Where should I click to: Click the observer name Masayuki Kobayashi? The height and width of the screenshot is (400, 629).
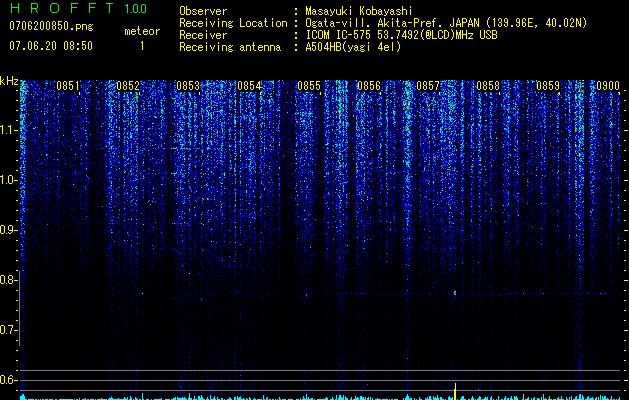[359, 11]
